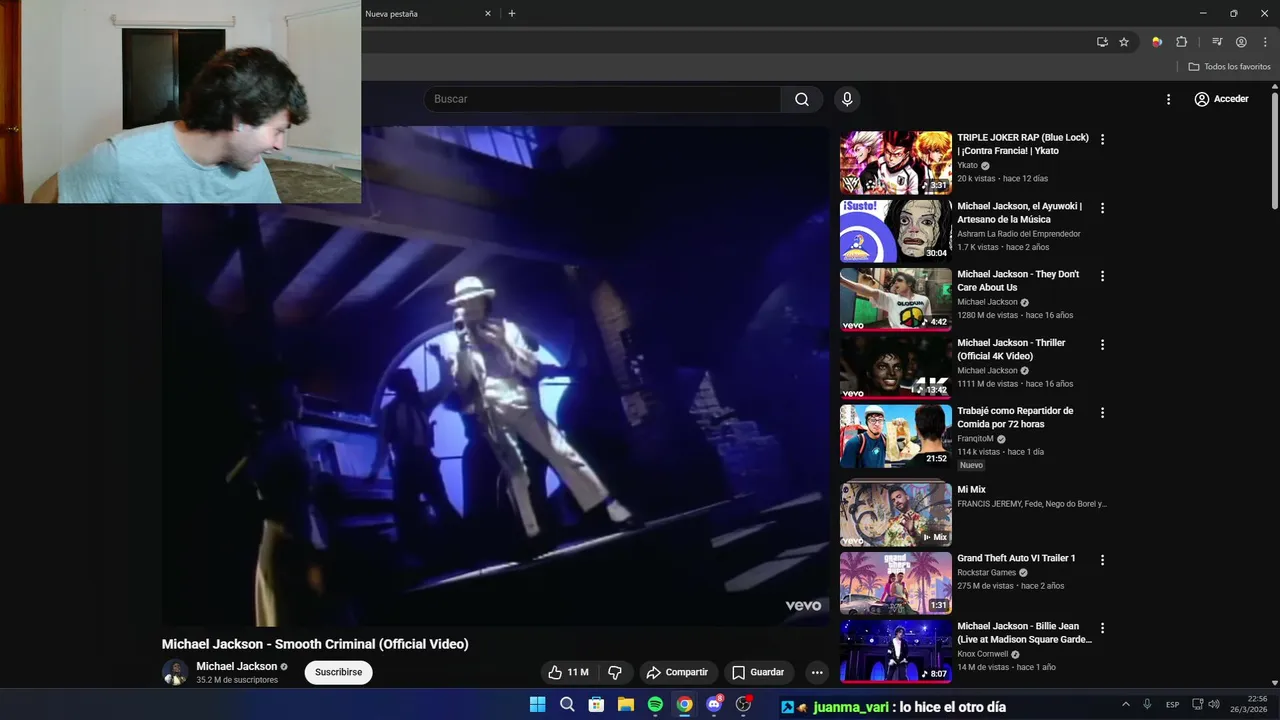Bookmark page with star icon

(x=1124, y=42)
